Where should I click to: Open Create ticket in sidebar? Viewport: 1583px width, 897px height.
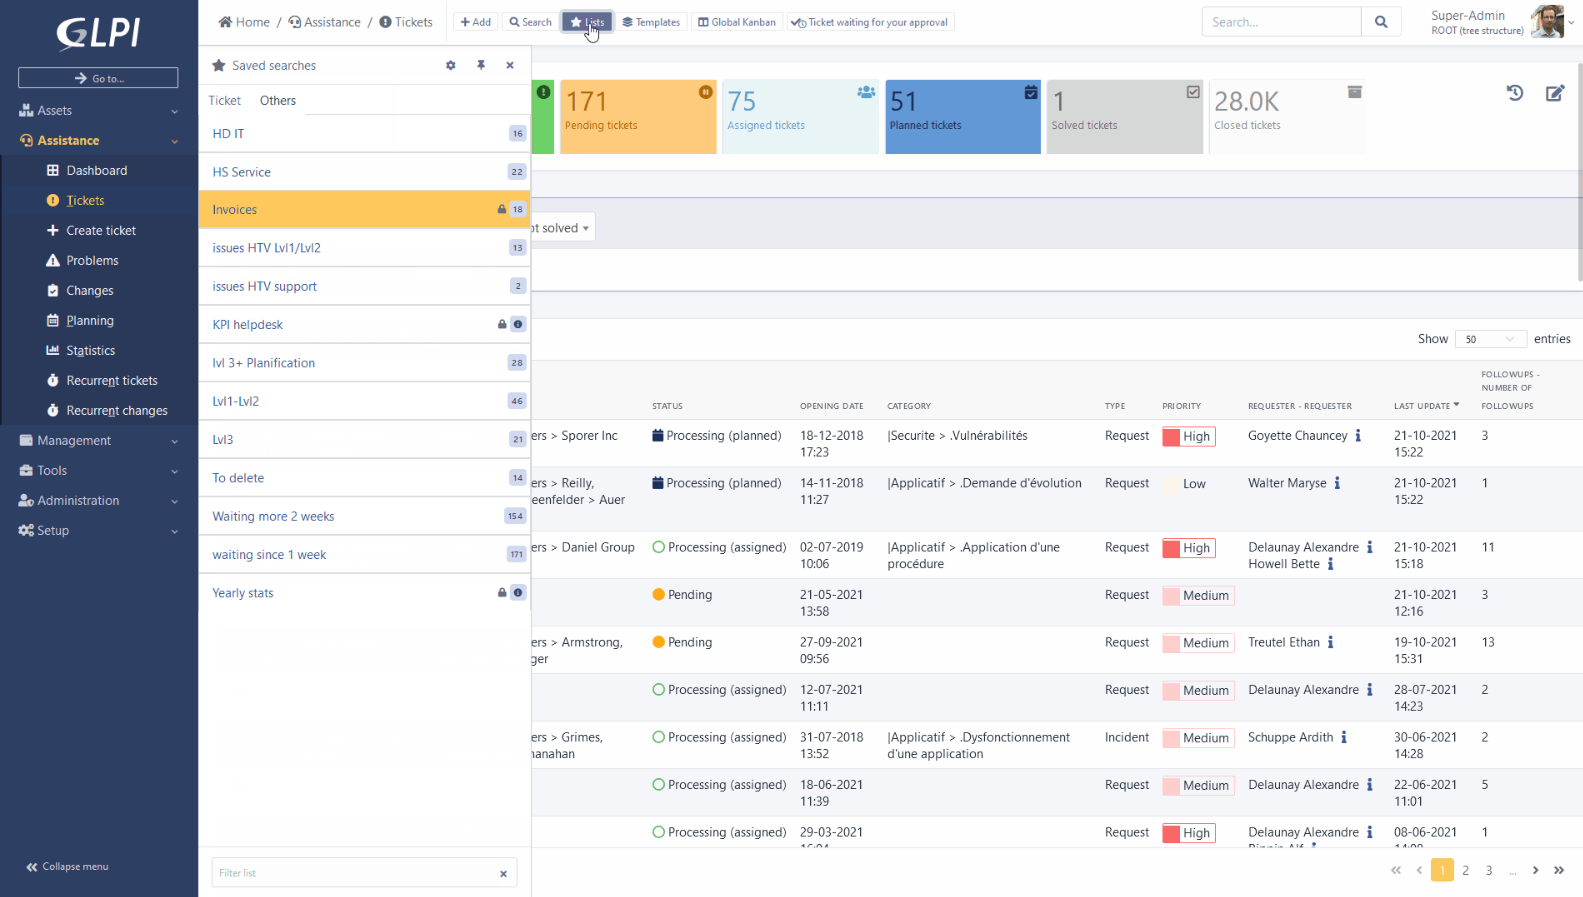[x=101, y=231]
